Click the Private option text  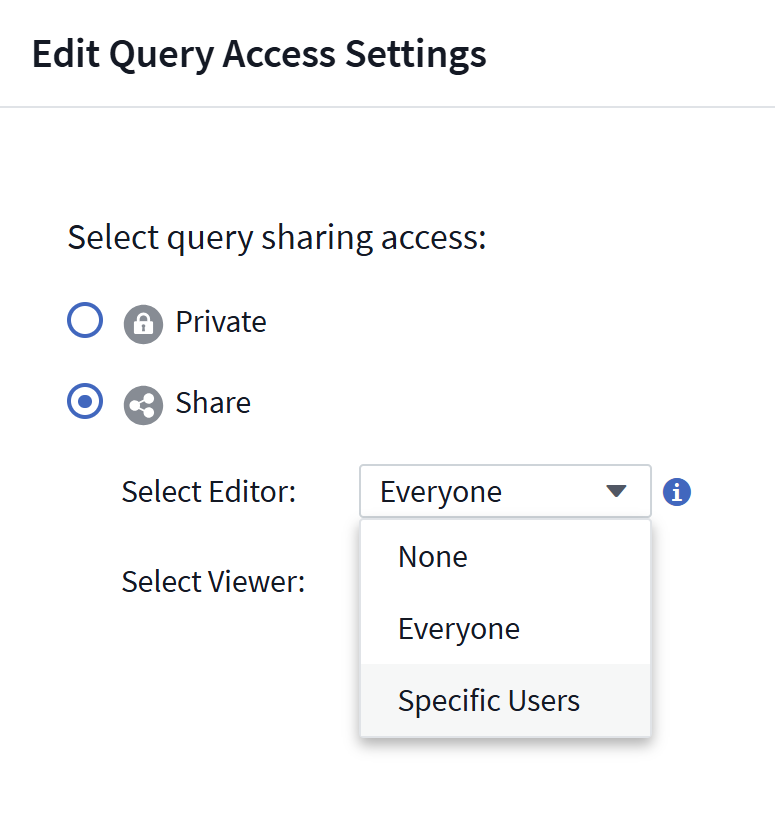220,322
